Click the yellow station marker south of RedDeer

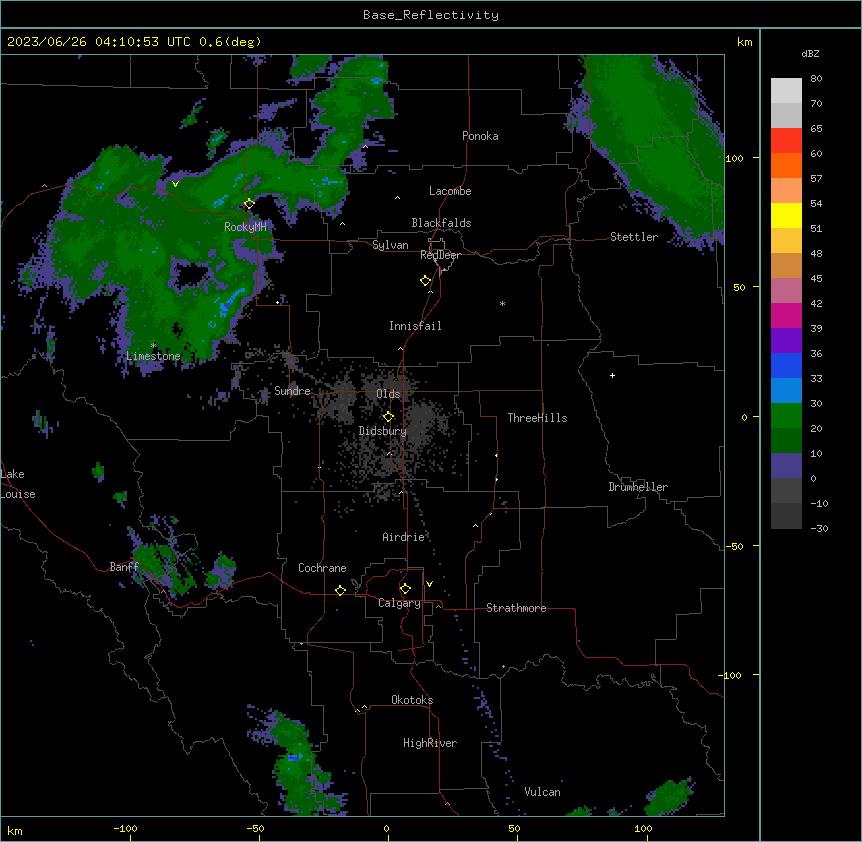426,281
